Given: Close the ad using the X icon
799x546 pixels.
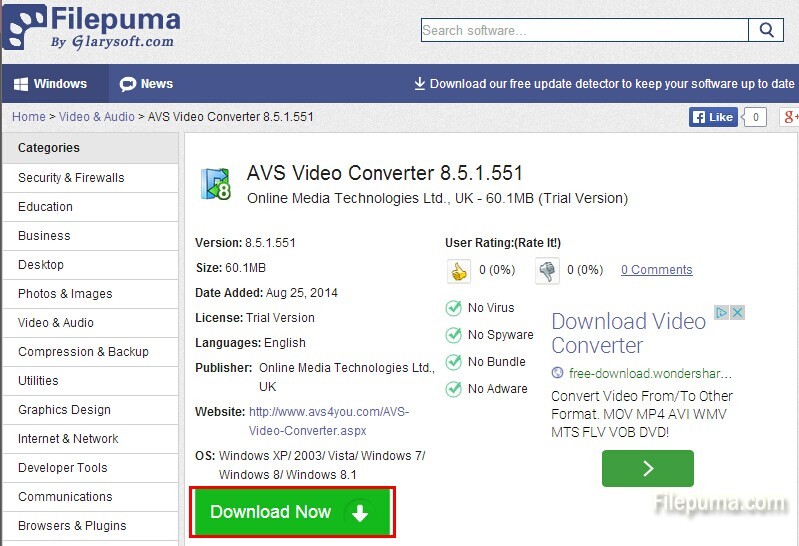Looking at the screenshot, I should coord(738,313).
